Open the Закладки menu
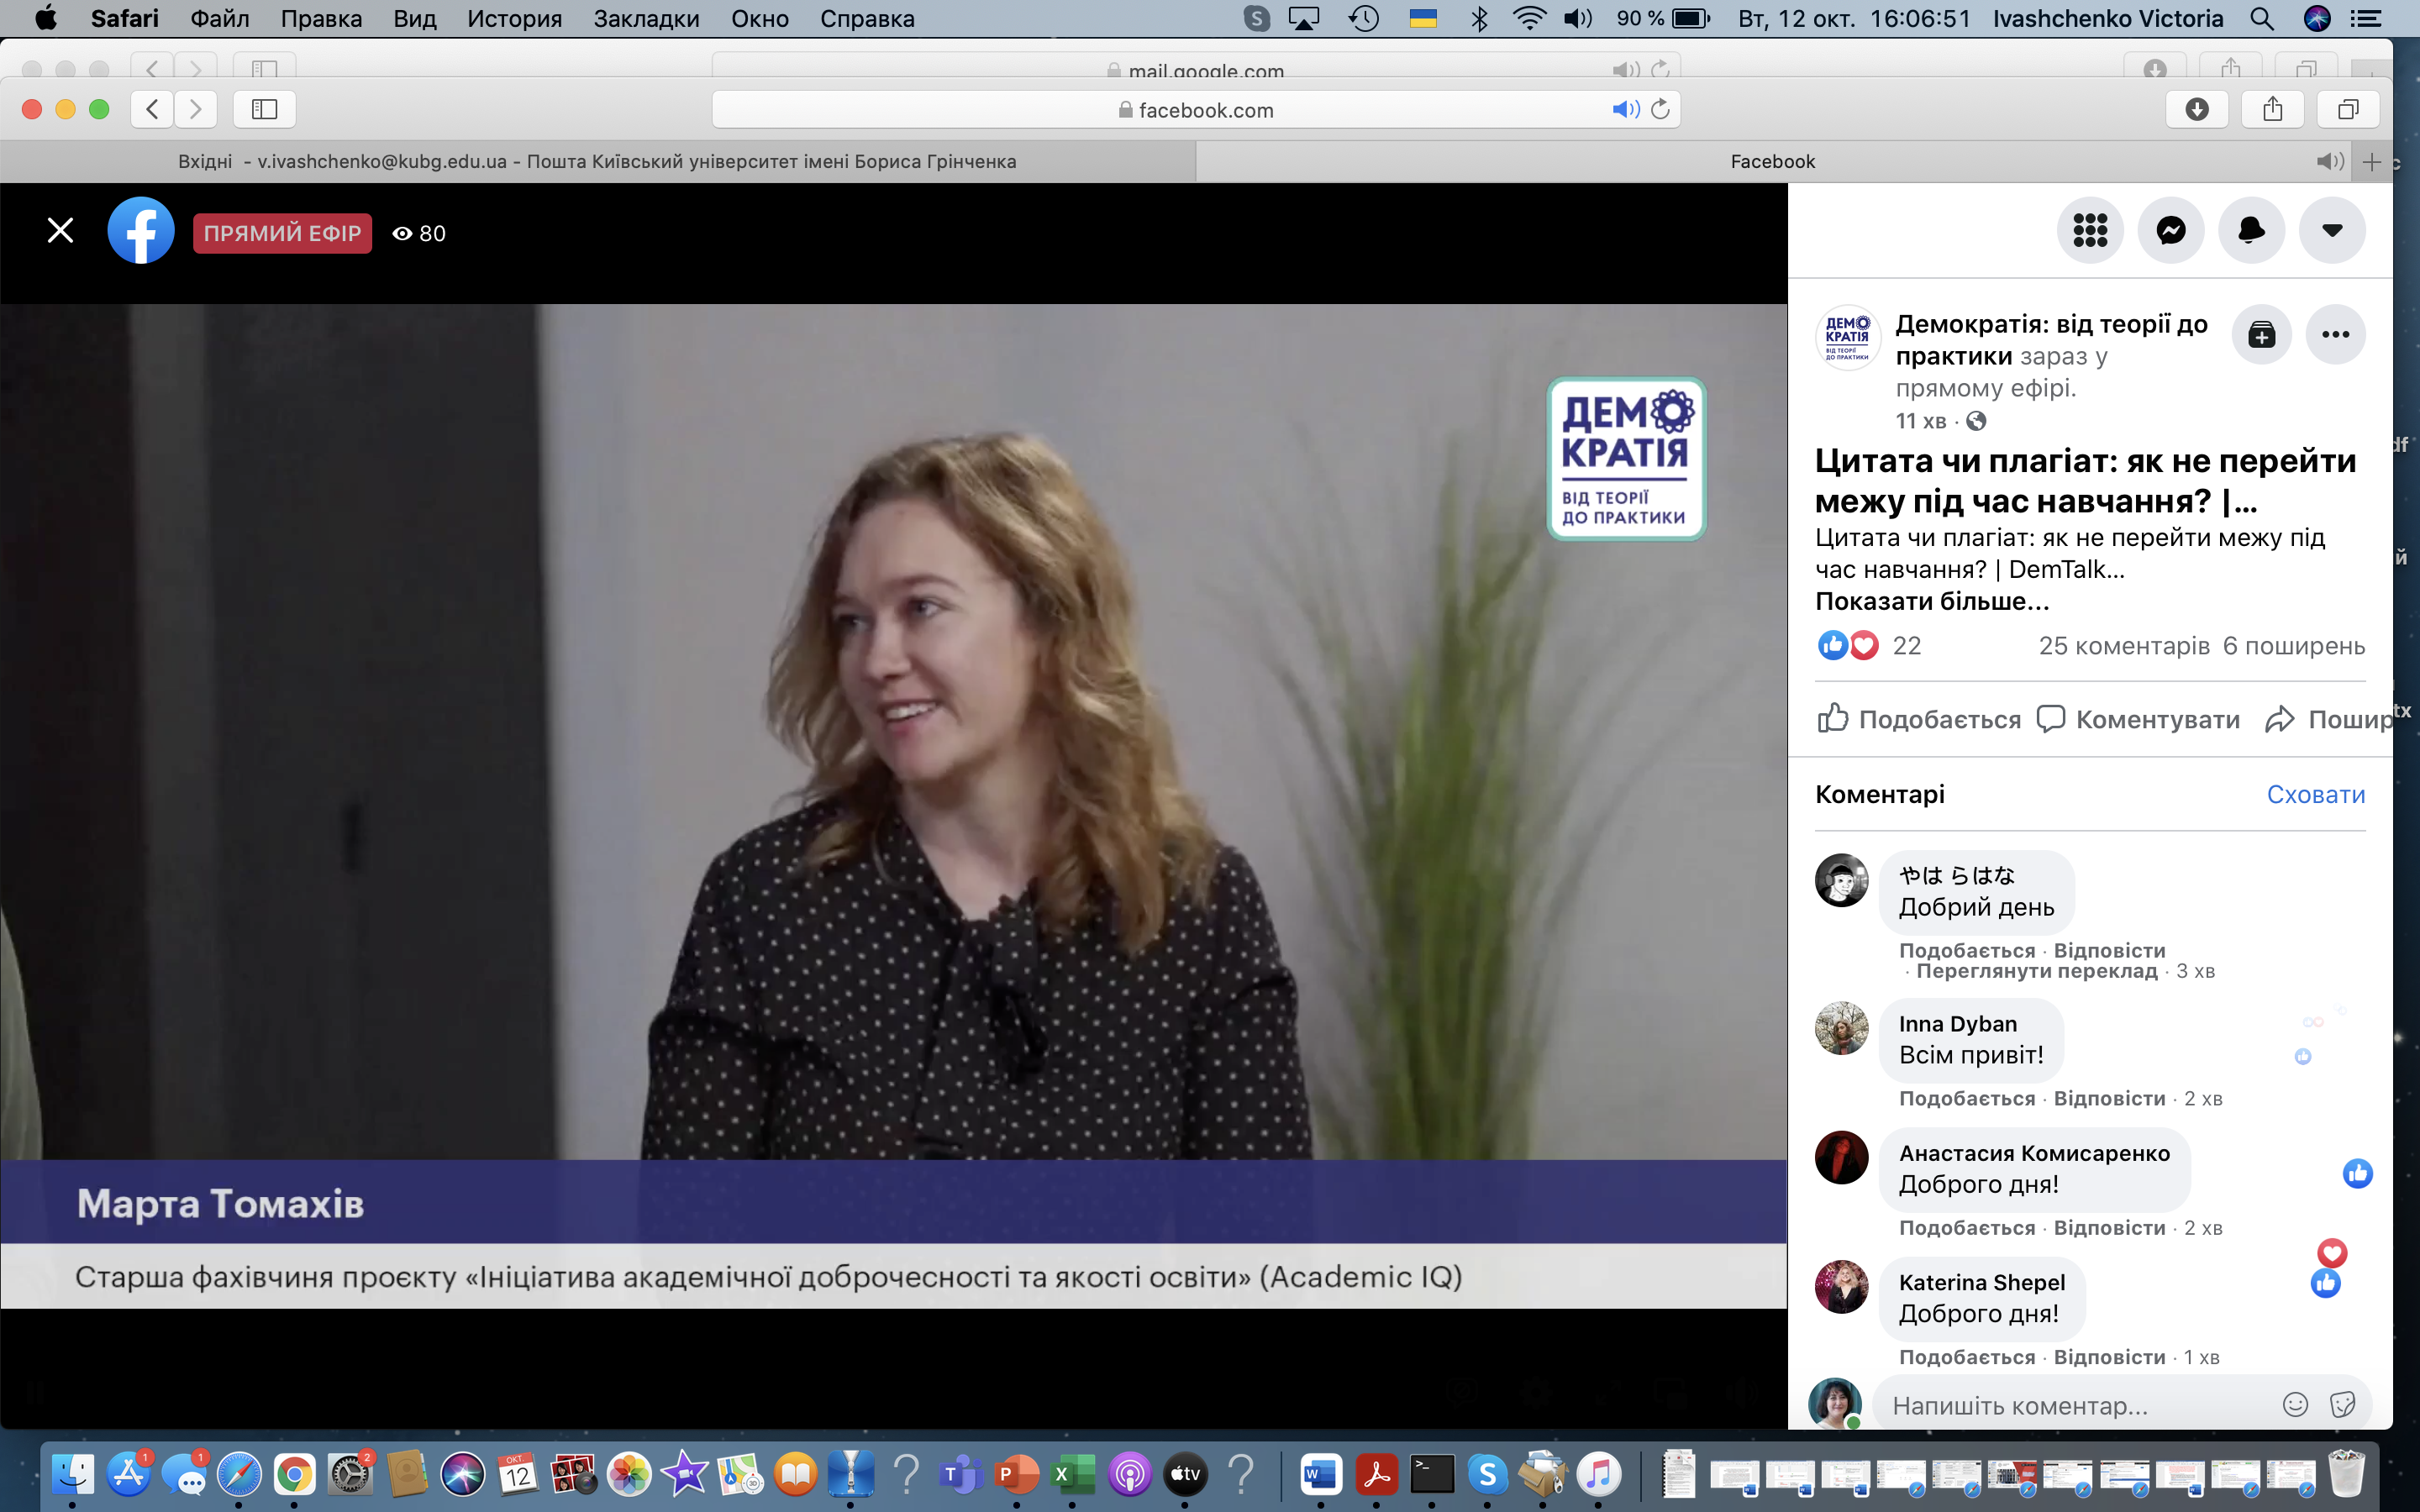This screenshot has width=2420, height=1512. (646, 19)
